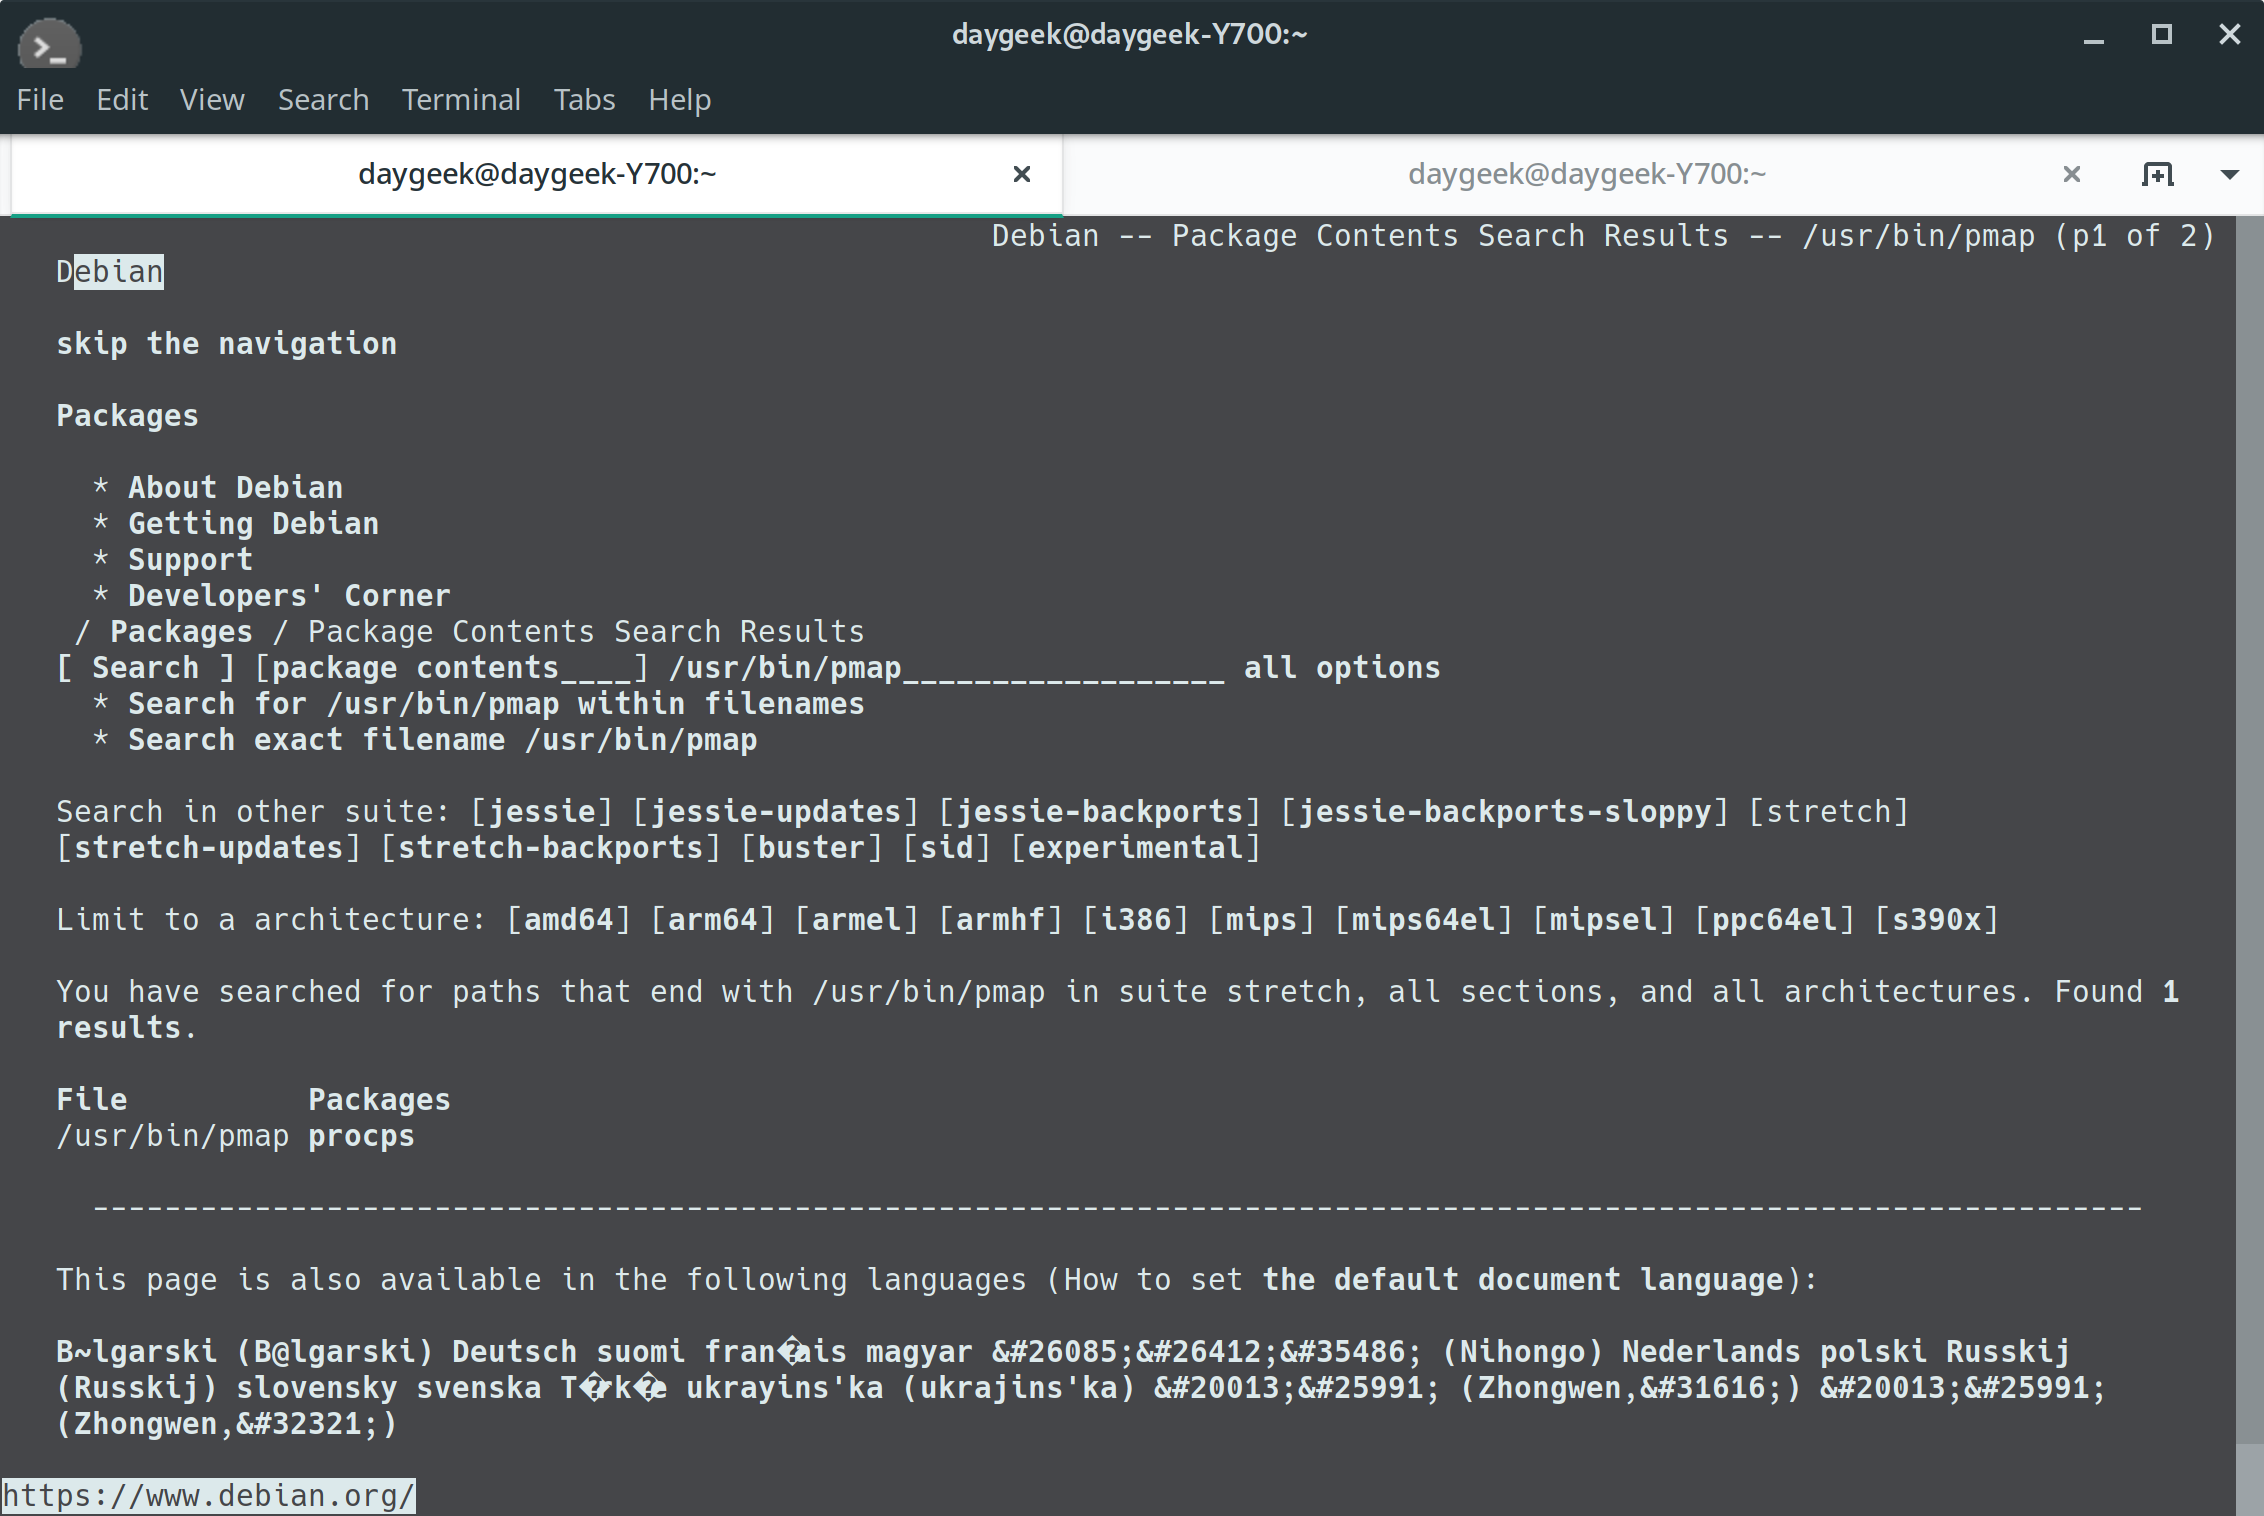Select the jessie-backports-sloppy suite link
The image size is (2264, 1516).
[1504, 812]
